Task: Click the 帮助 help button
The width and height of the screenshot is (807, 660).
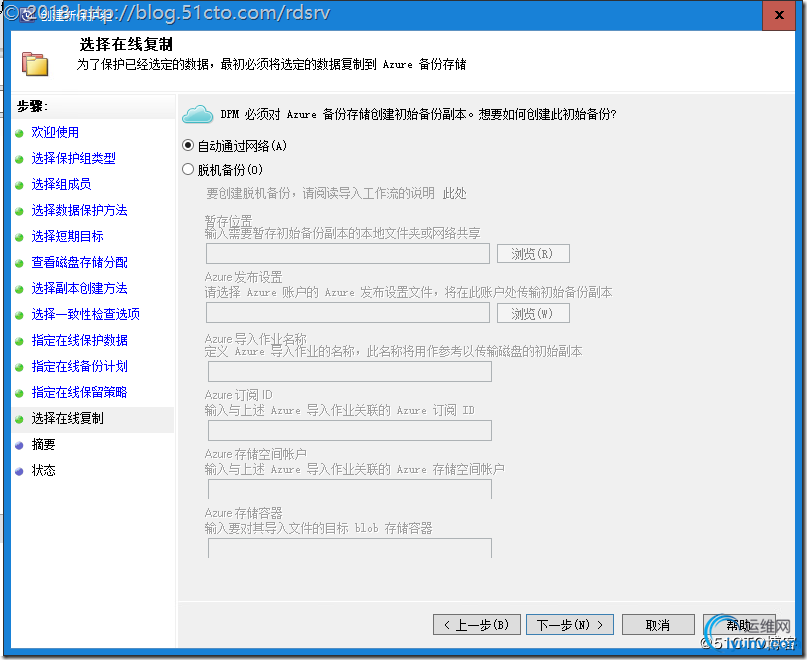Action: 739,624
